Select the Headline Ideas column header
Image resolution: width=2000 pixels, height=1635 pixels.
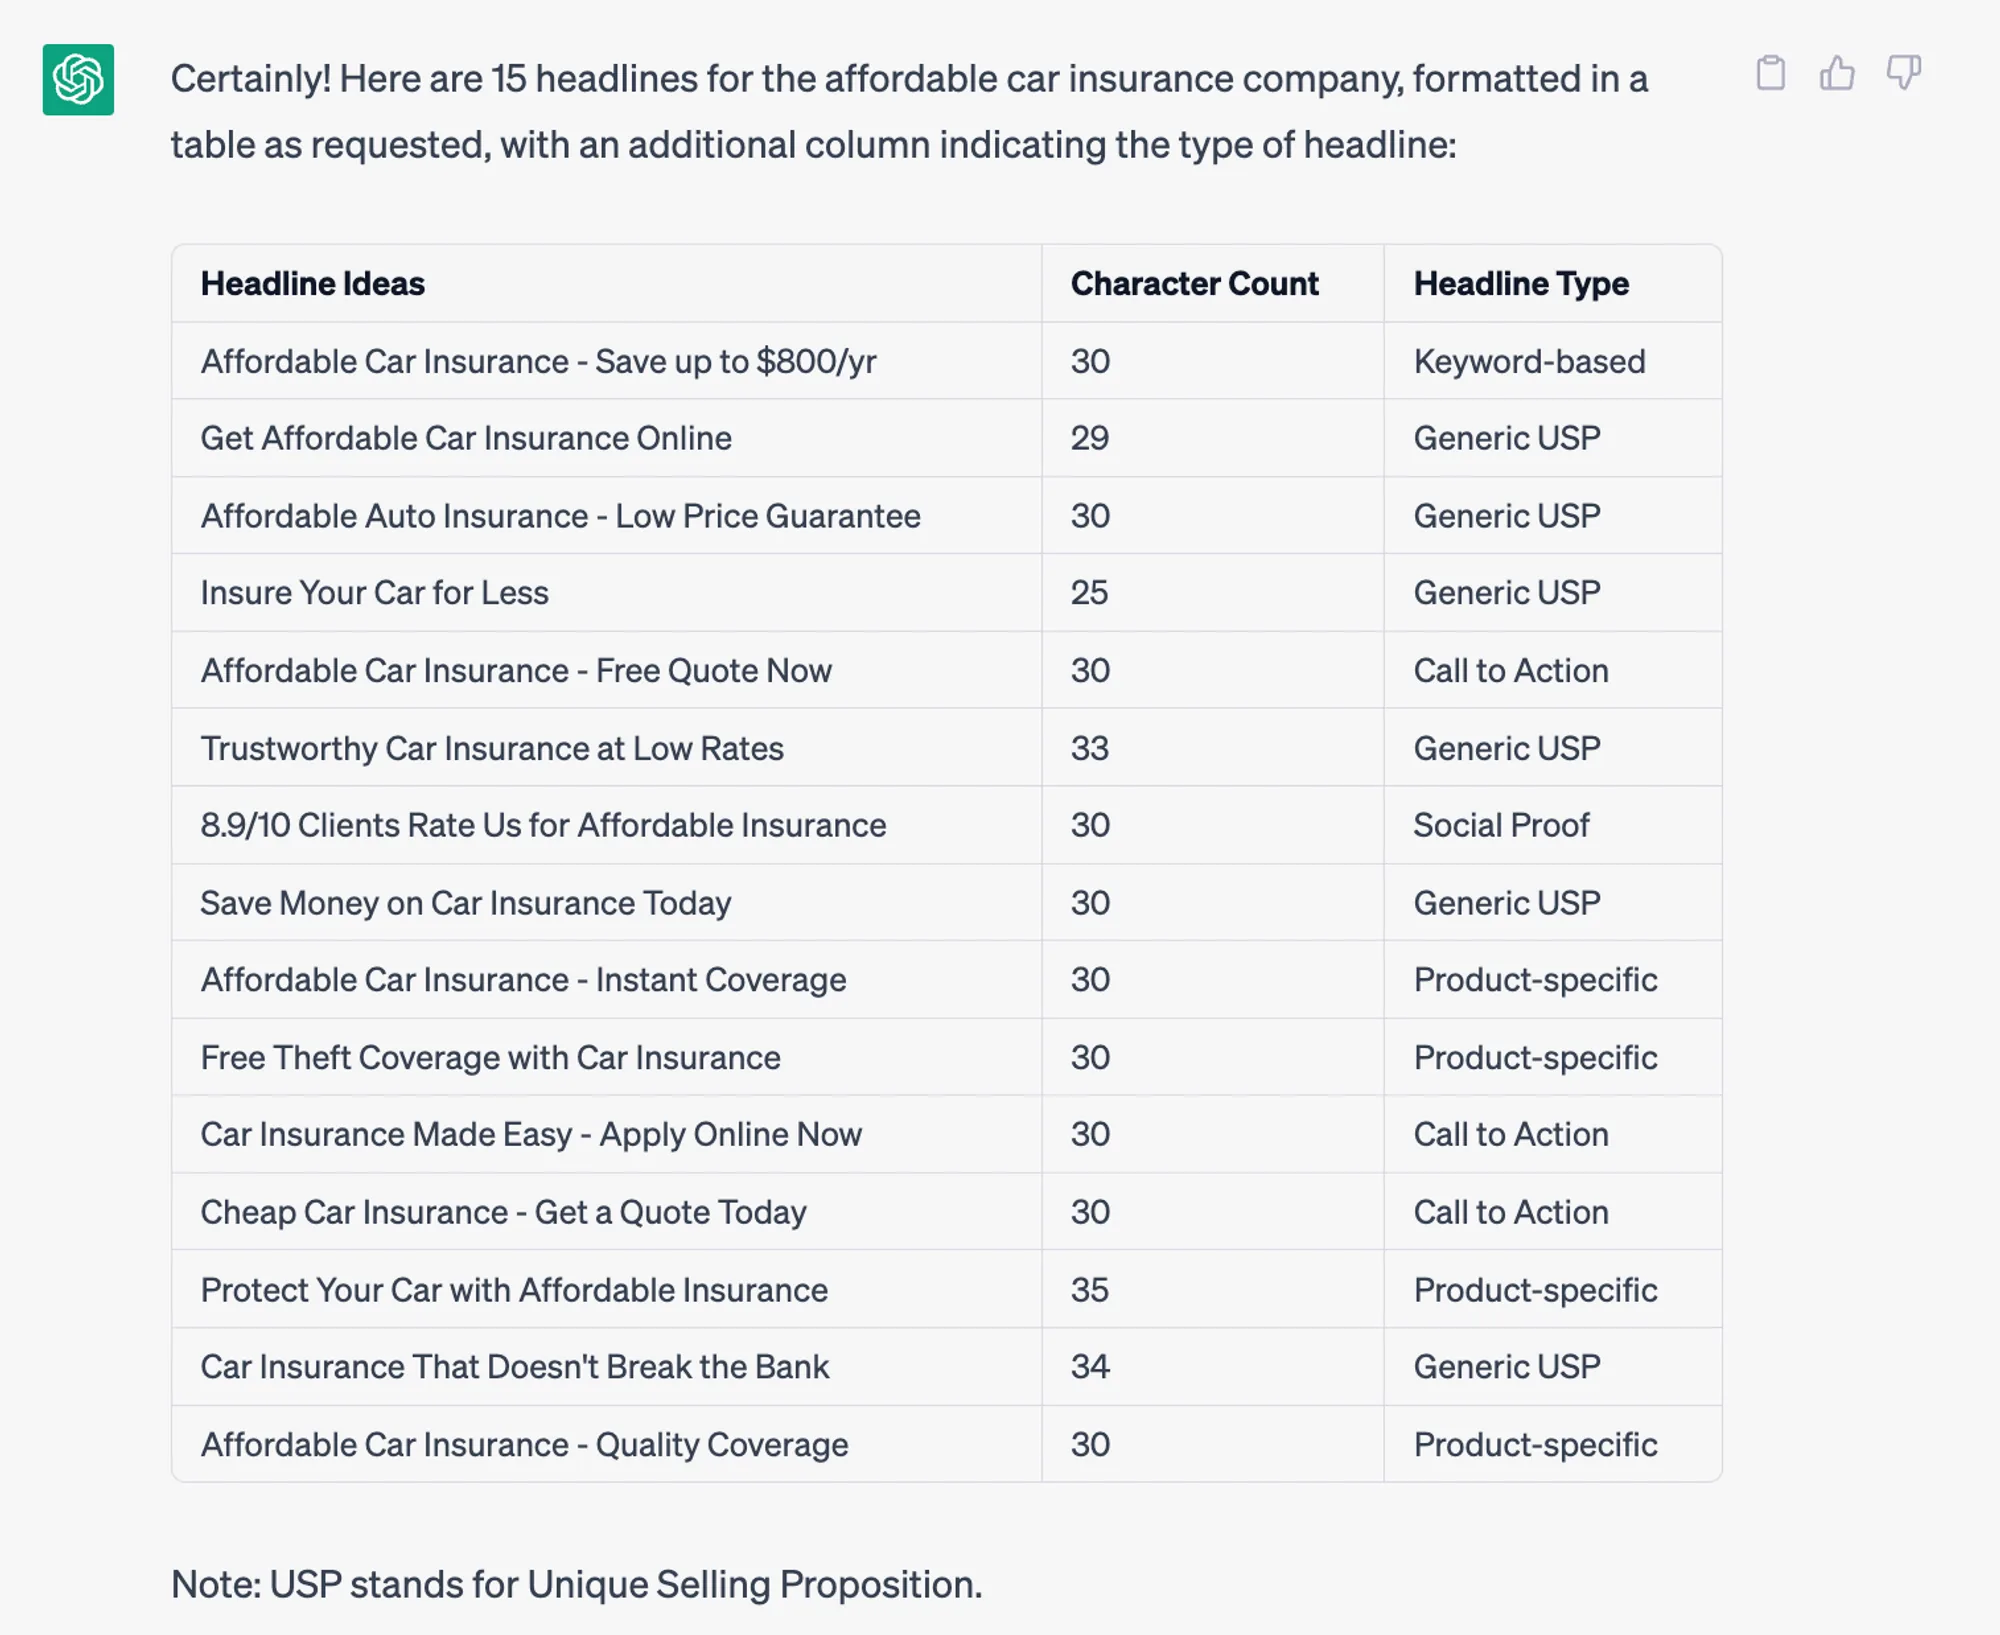[312, 284]
